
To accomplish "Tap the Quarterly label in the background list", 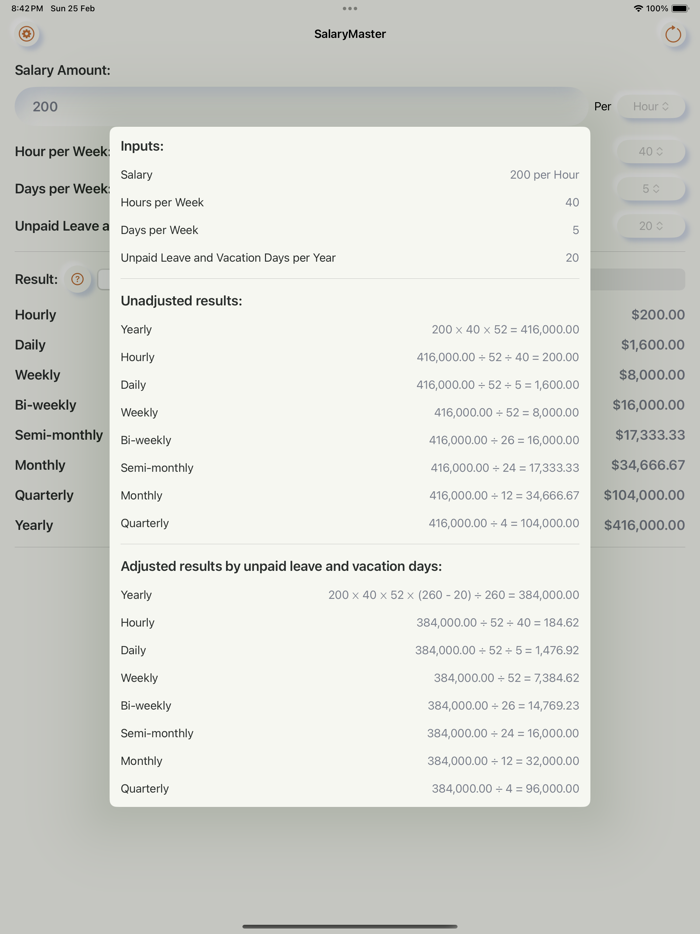I will click(44, 495).
